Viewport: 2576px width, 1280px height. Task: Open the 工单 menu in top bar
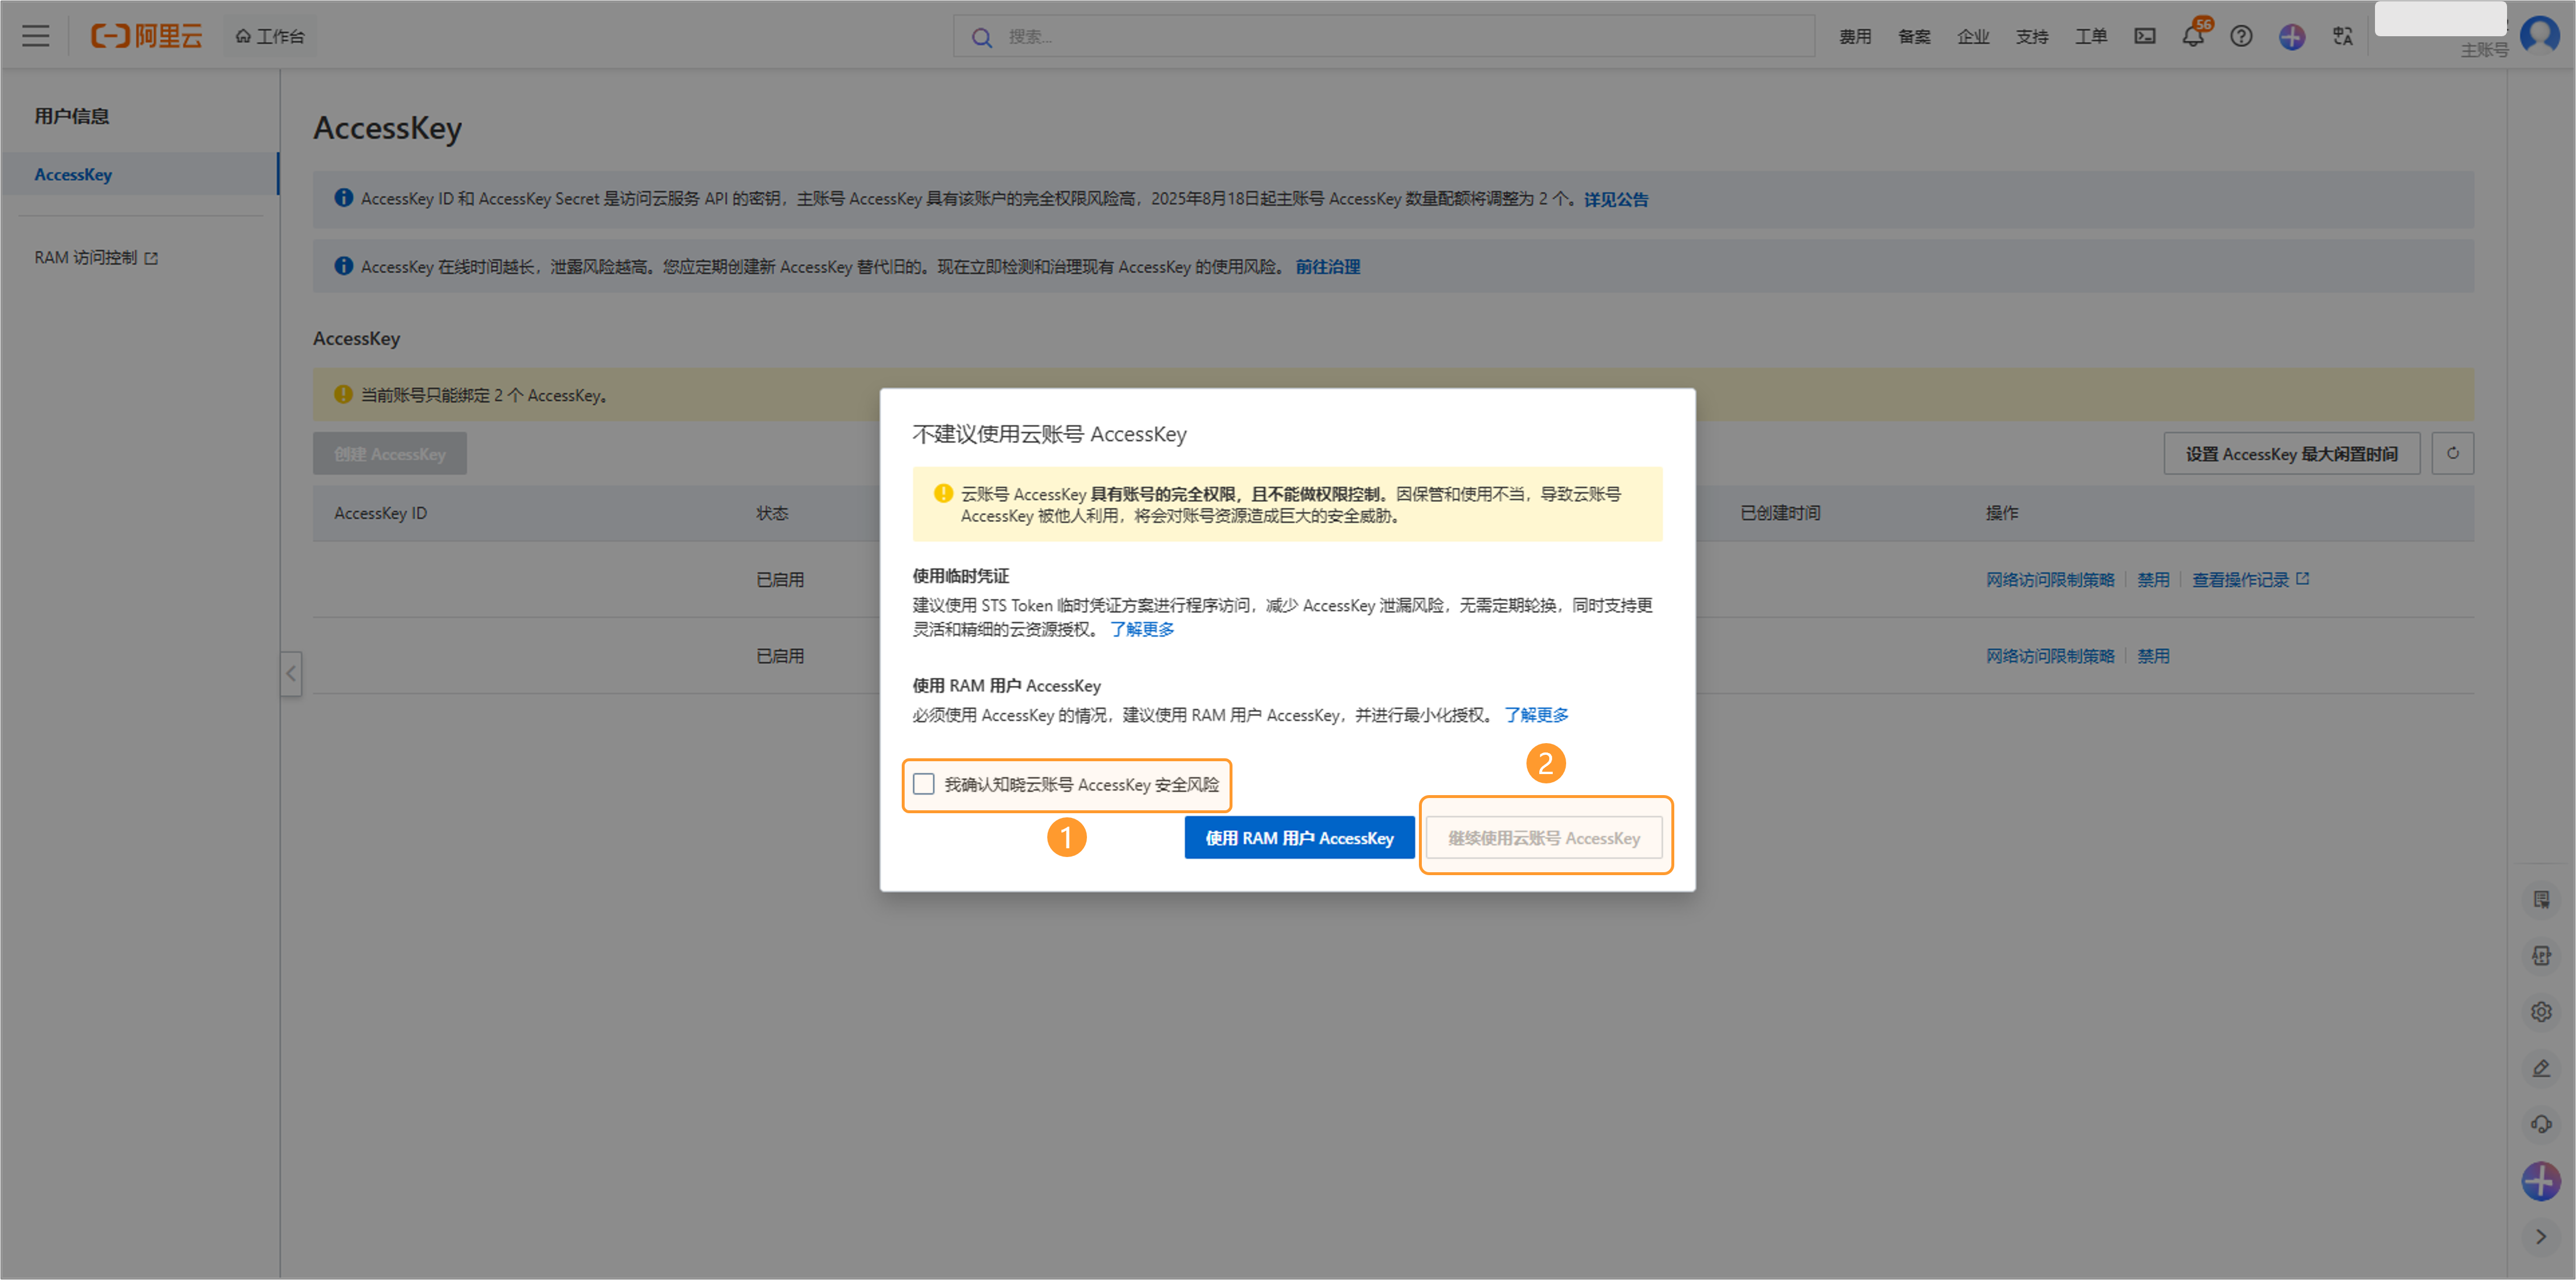click(2090, 36)
